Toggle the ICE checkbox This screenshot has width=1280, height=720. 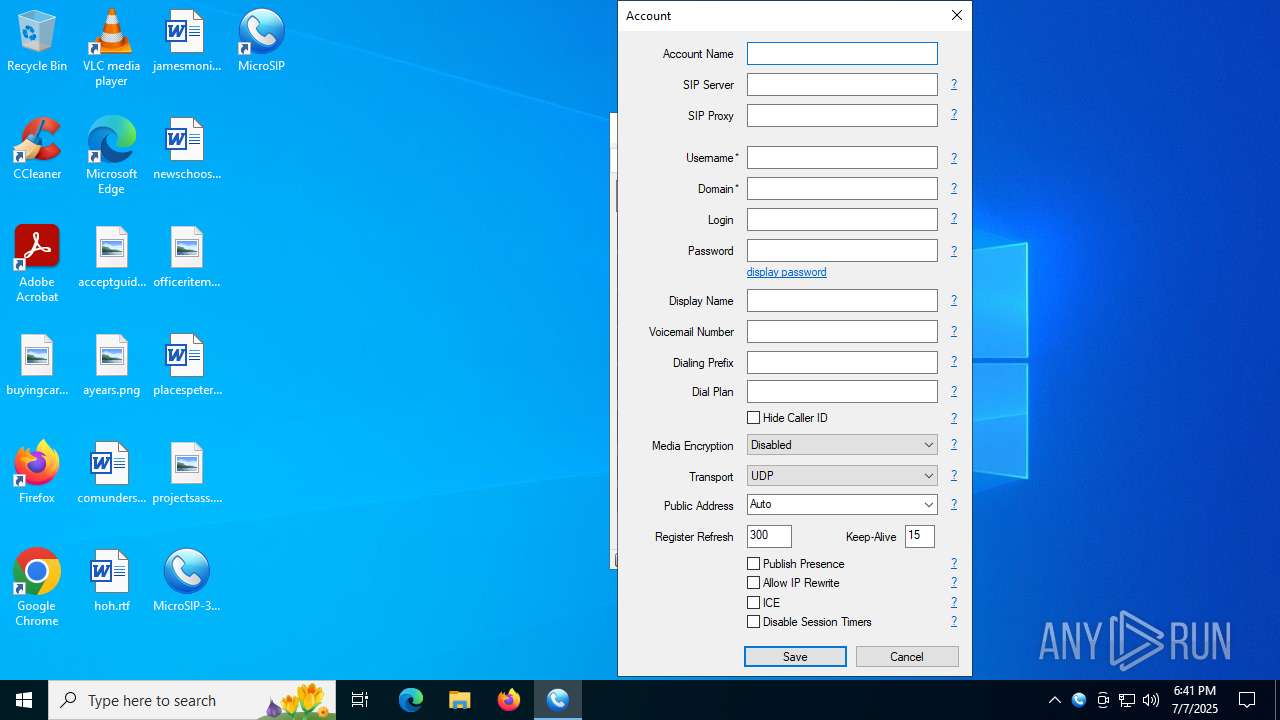[764, 603]
